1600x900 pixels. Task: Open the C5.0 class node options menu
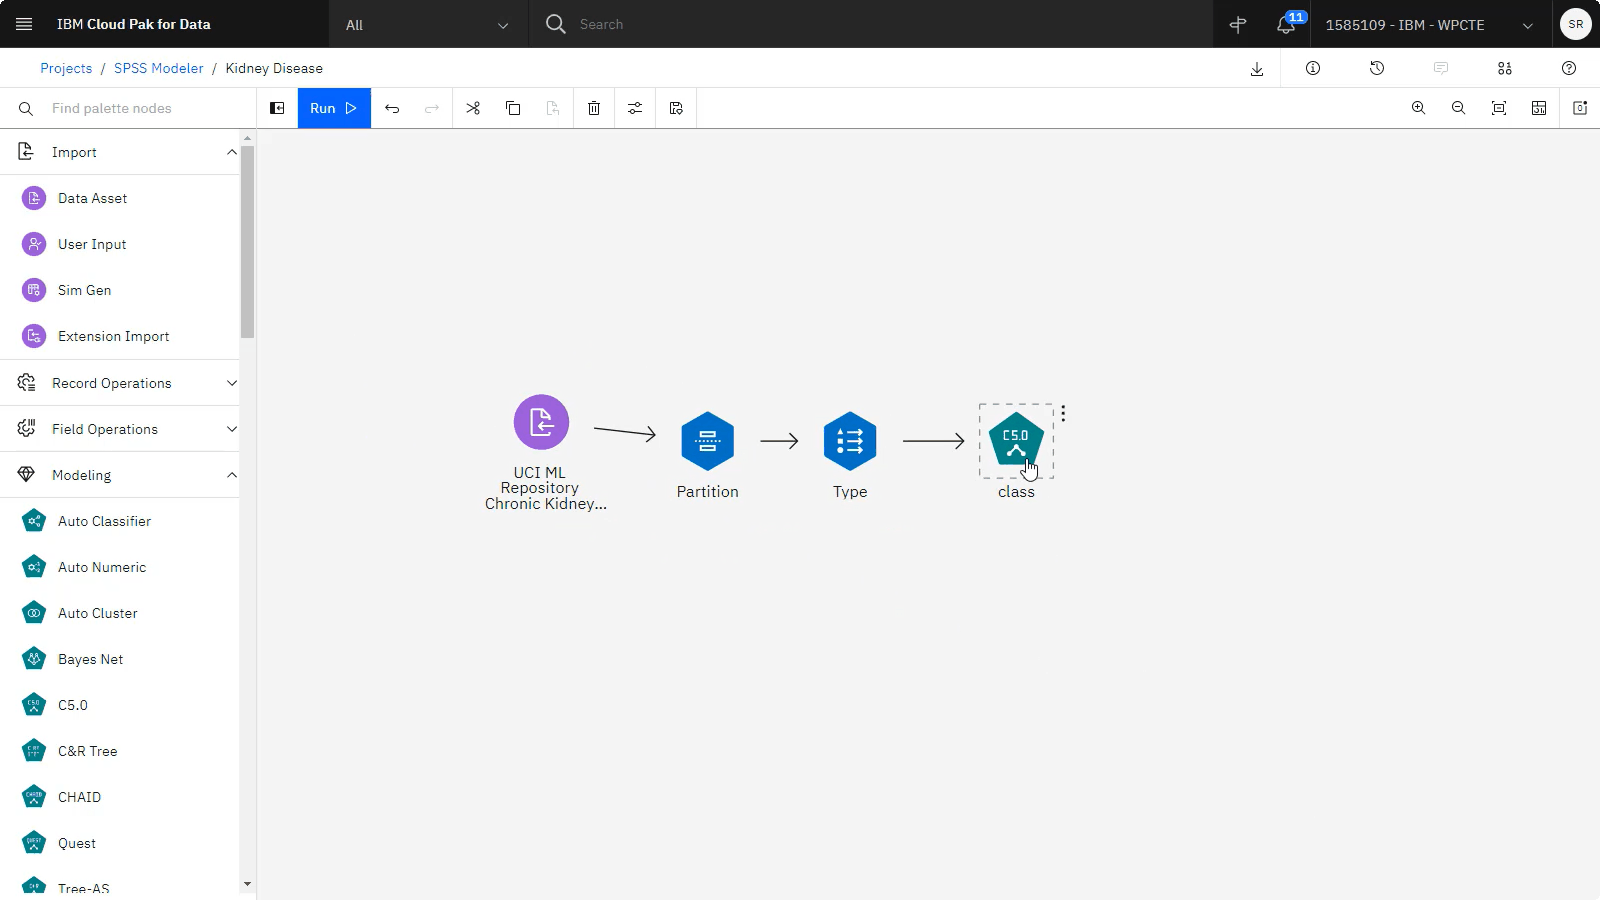pos(1063,413)
